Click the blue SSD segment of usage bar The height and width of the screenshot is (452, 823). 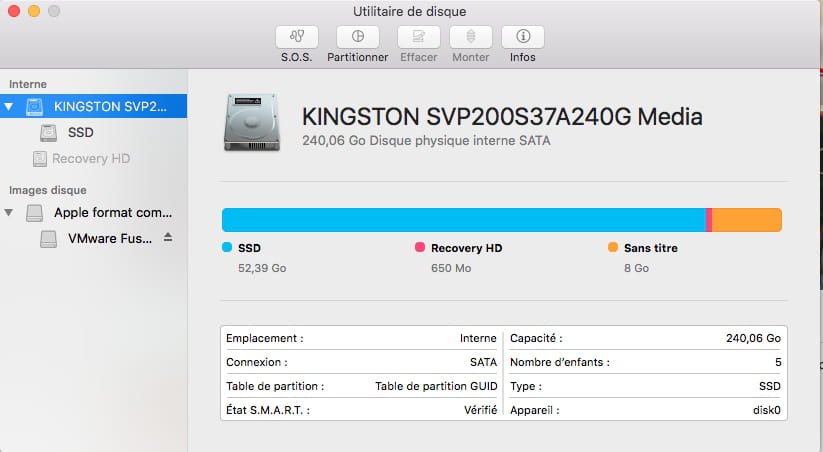464,220
